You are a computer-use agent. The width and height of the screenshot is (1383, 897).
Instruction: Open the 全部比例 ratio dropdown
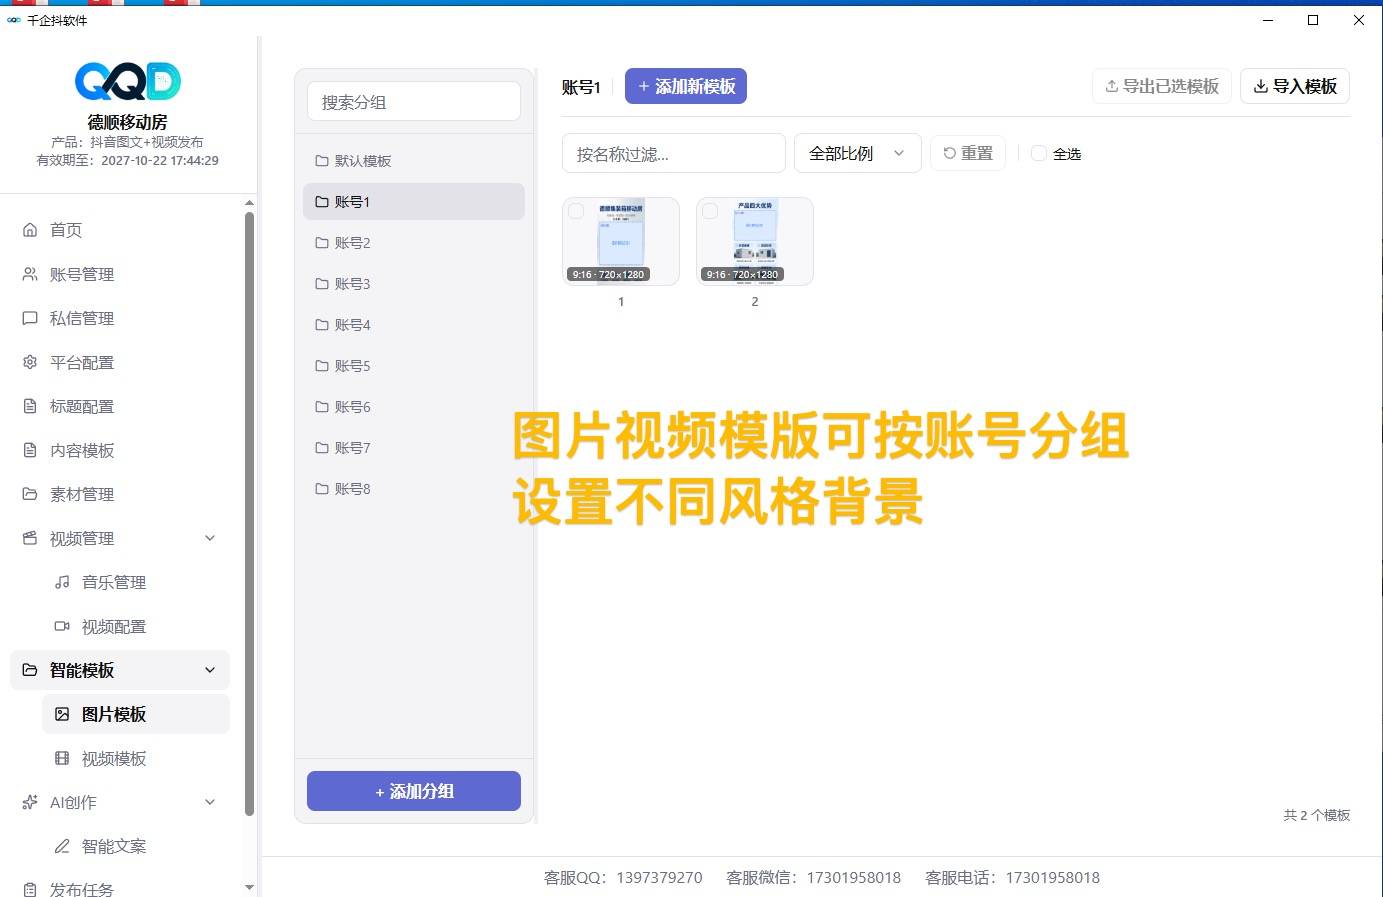857,153
